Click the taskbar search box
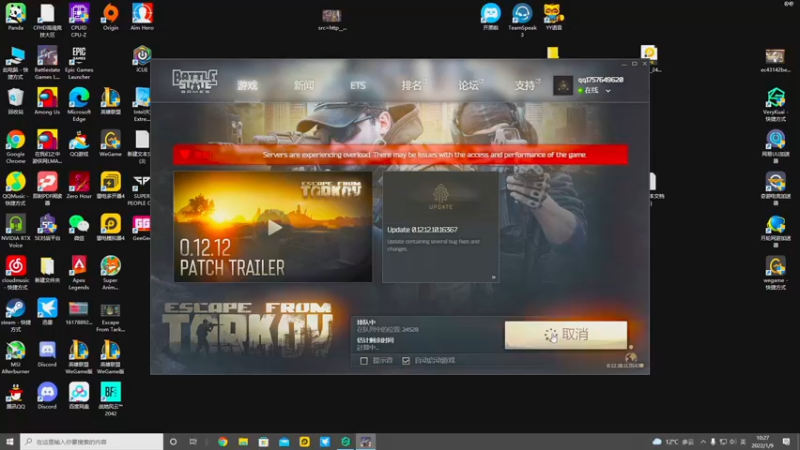The height and width of the screenshot is (450, 800). tap(92, 442)
